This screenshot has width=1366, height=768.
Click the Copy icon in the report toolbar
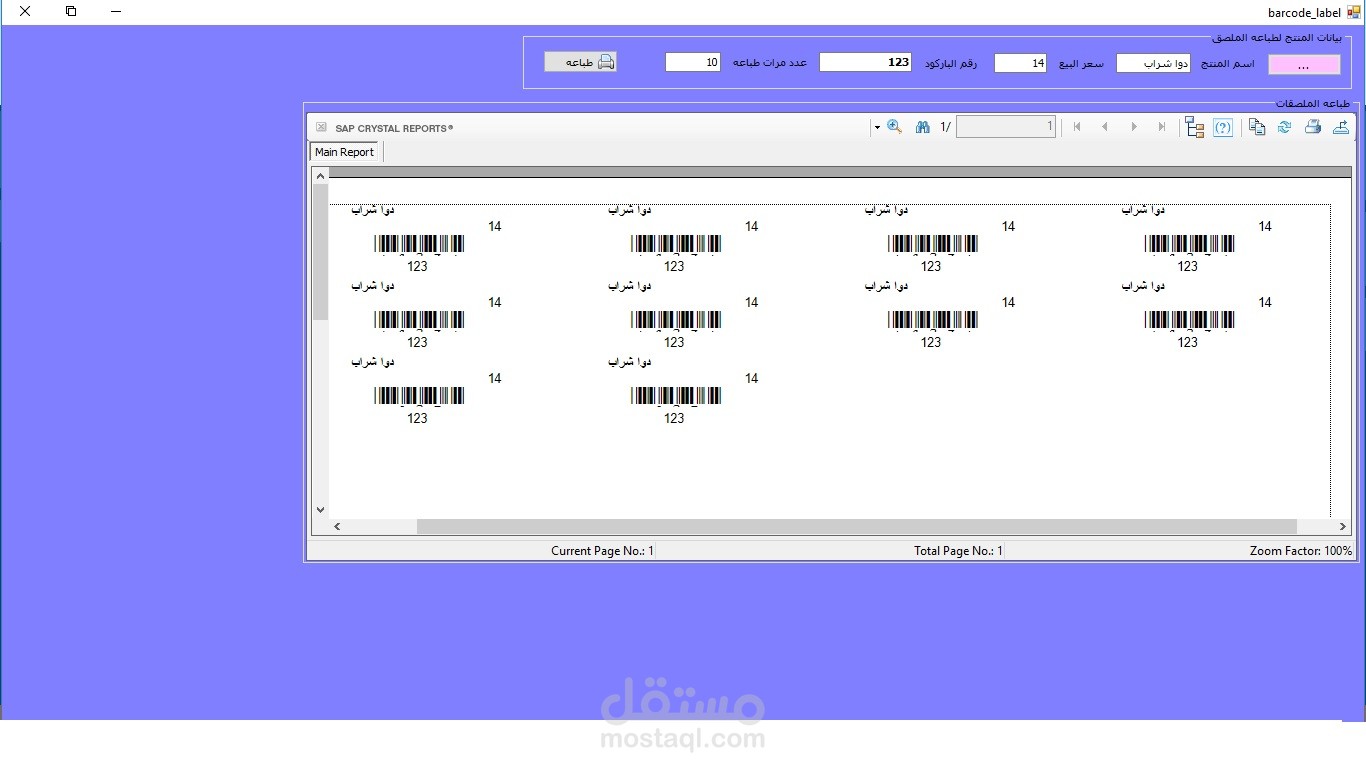pyautogui.click(x=1257, y=127)
